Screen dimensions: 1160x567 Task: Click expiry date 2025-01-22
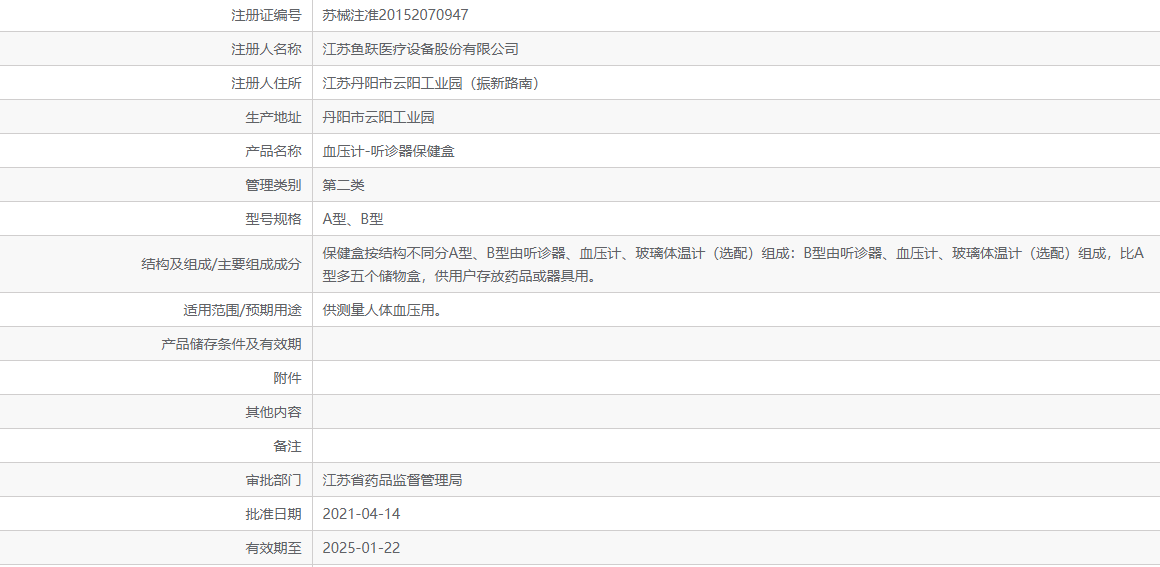[x=362, y=548]
